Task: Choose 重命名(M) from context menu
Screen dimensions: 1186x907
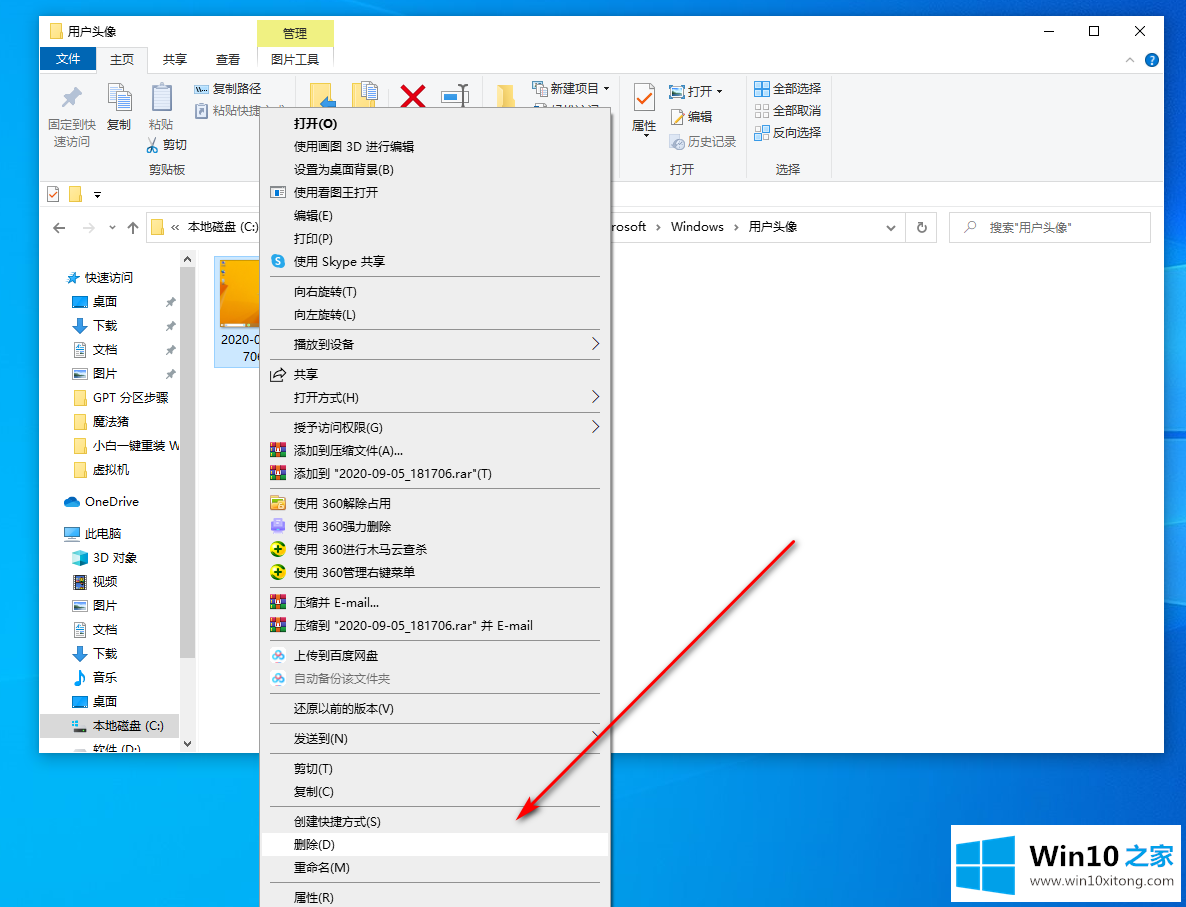Action: pyautogui.click(x=435, y=868)
